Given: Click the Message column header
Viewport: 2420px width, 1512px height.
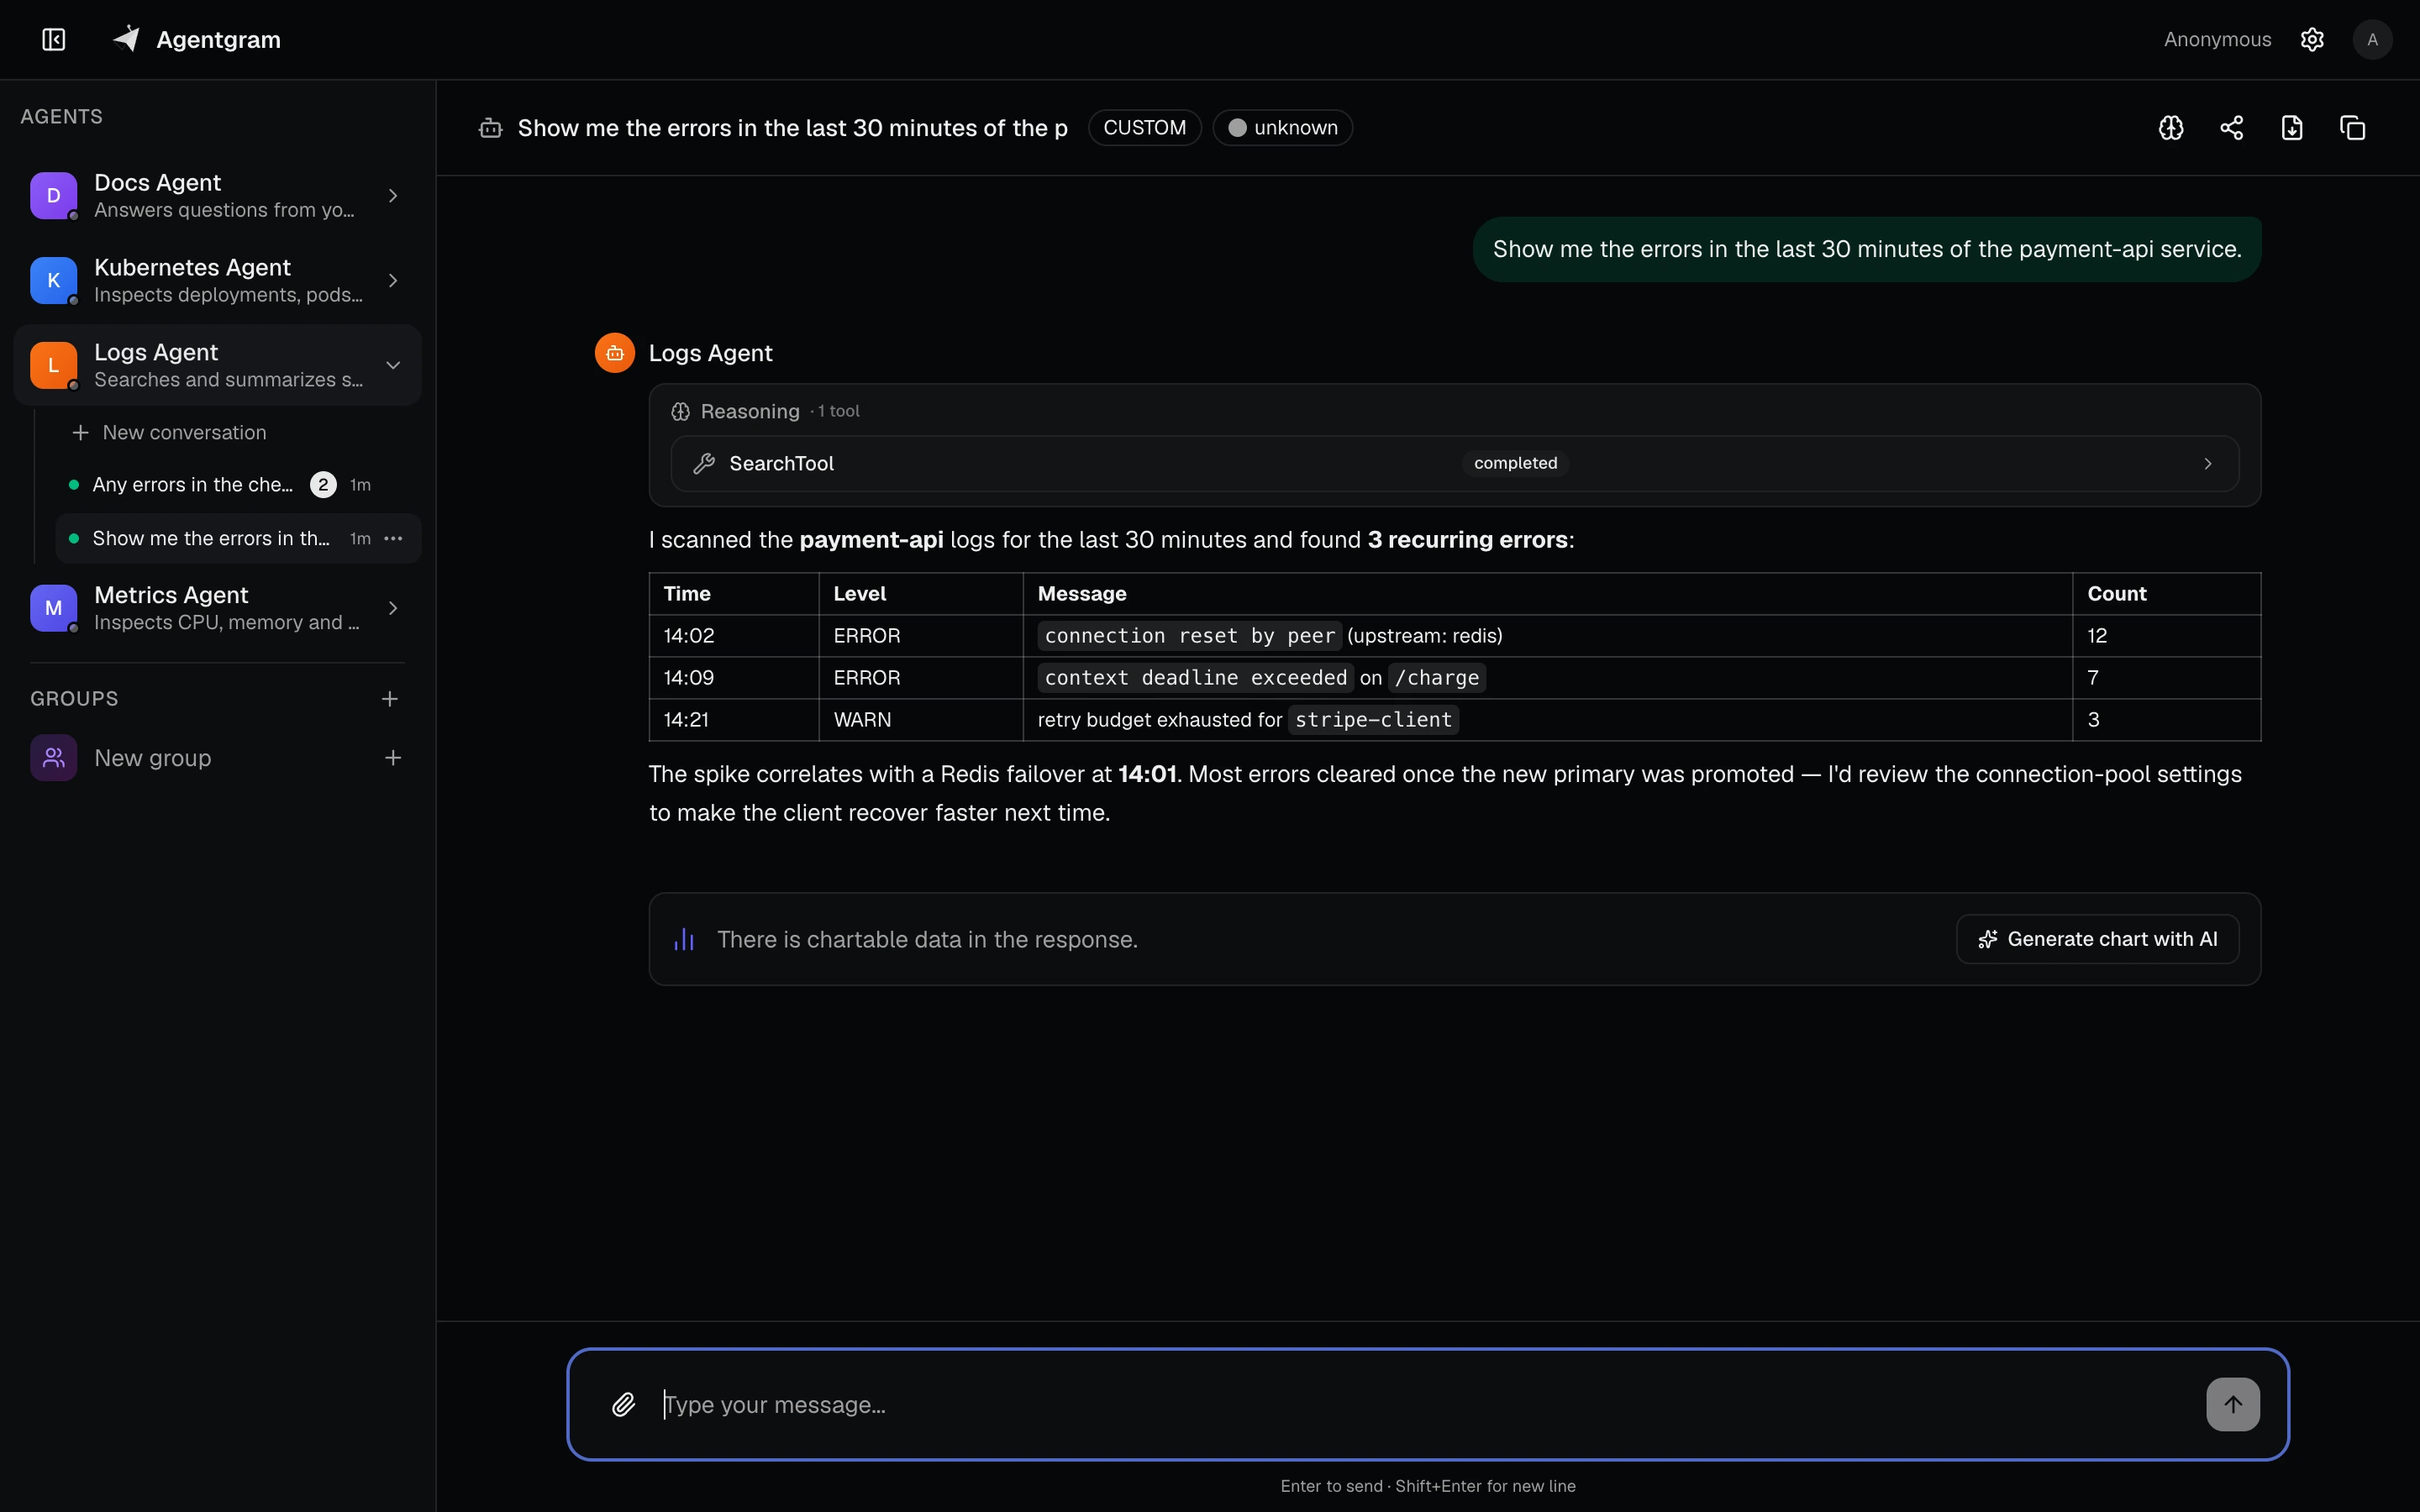Looking at the screenshot, I should (x=1548, y=594).
